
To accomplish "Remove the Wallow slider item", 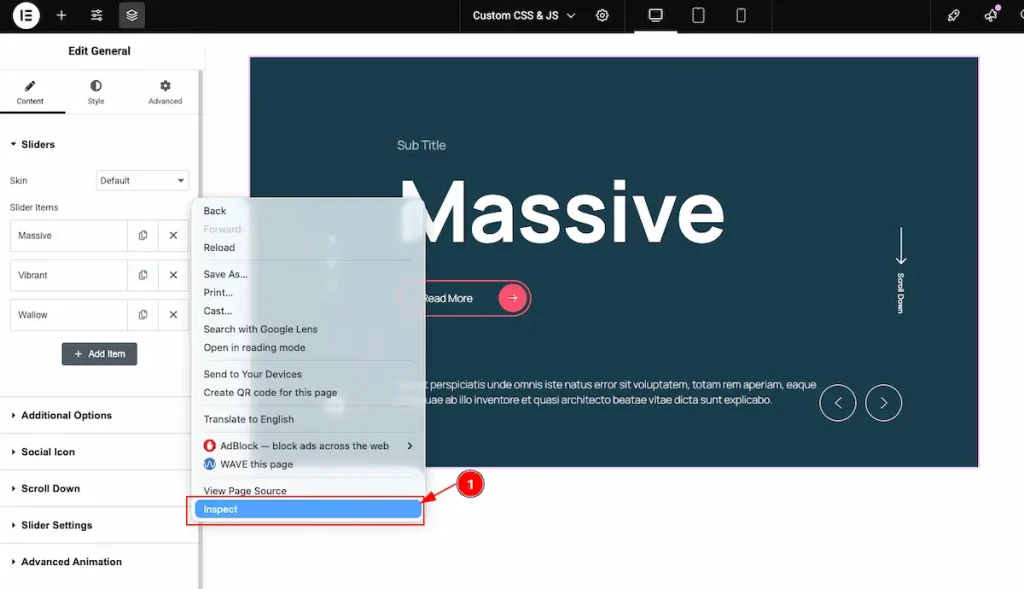I will coord(173,315).
